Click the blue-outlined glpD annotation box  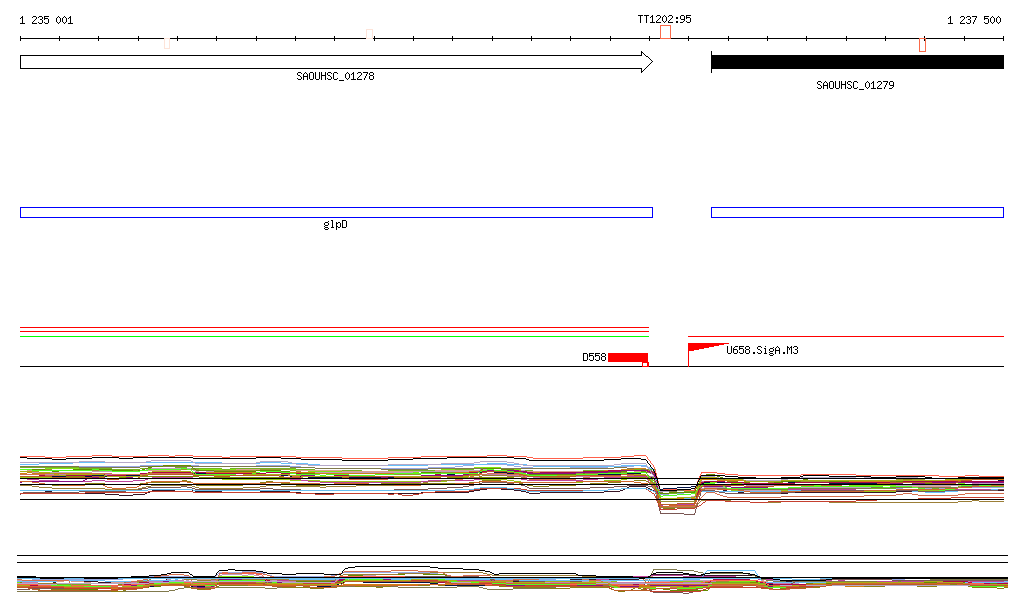[x=335, y=212]
